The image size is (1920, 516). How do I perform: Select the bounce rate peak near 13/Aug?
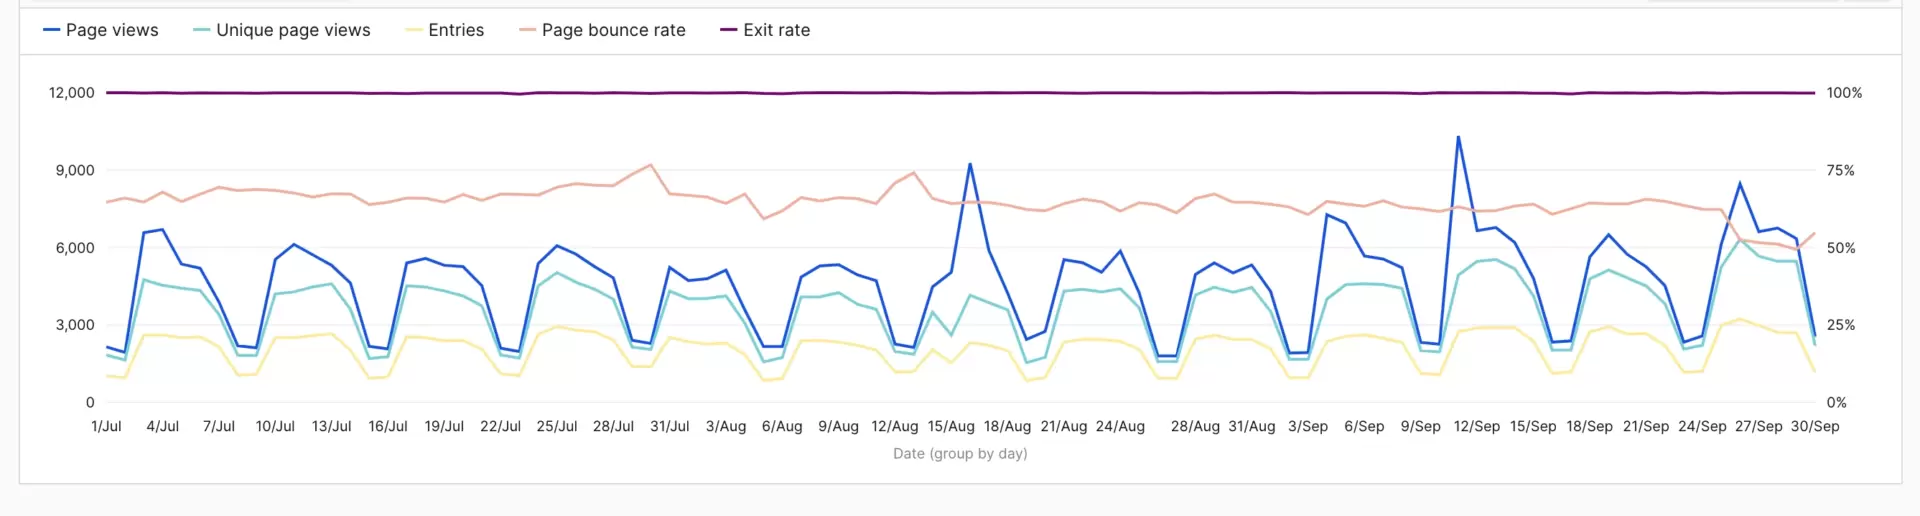click(x=913, y=173)
